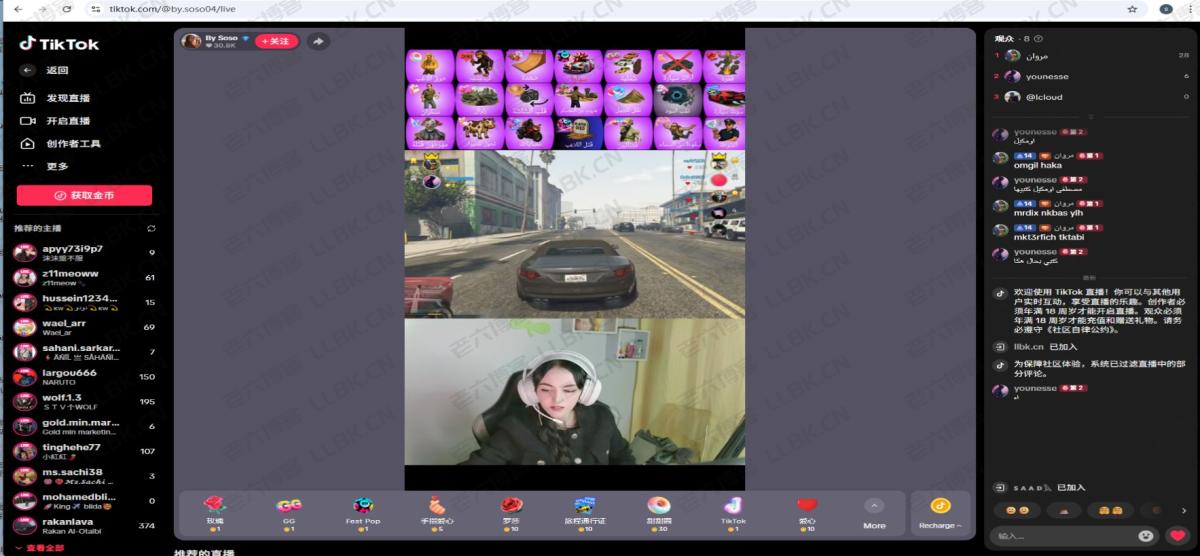Click the 'llbk.cn 已加入' join notice

click(1044, 346)
